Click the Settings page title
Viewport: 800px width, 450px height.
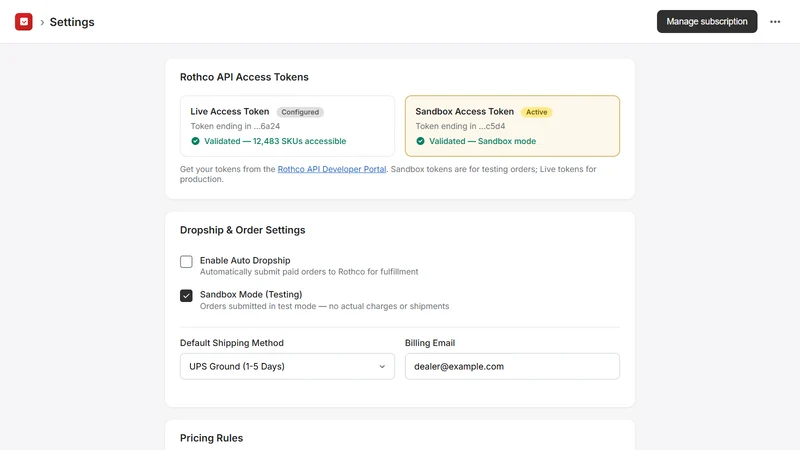pos(72,22)
